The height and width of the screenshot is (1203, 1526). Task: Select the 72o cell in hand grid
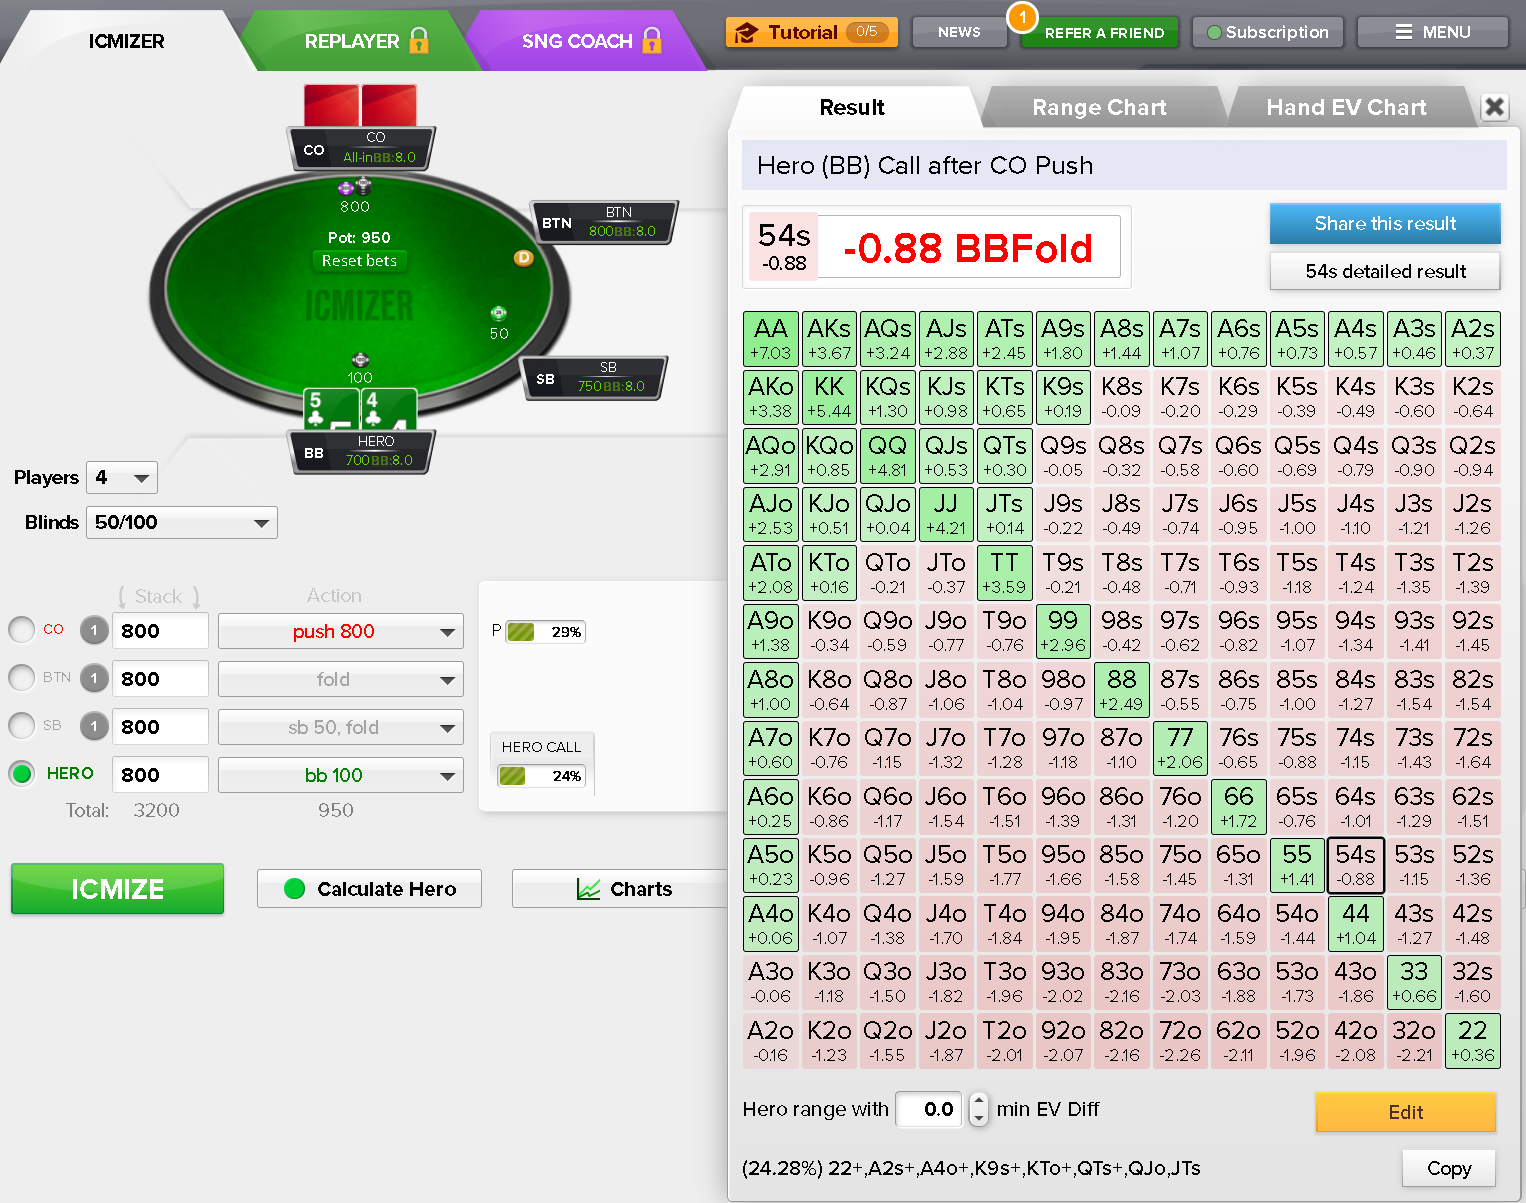pos(1180,1041)
